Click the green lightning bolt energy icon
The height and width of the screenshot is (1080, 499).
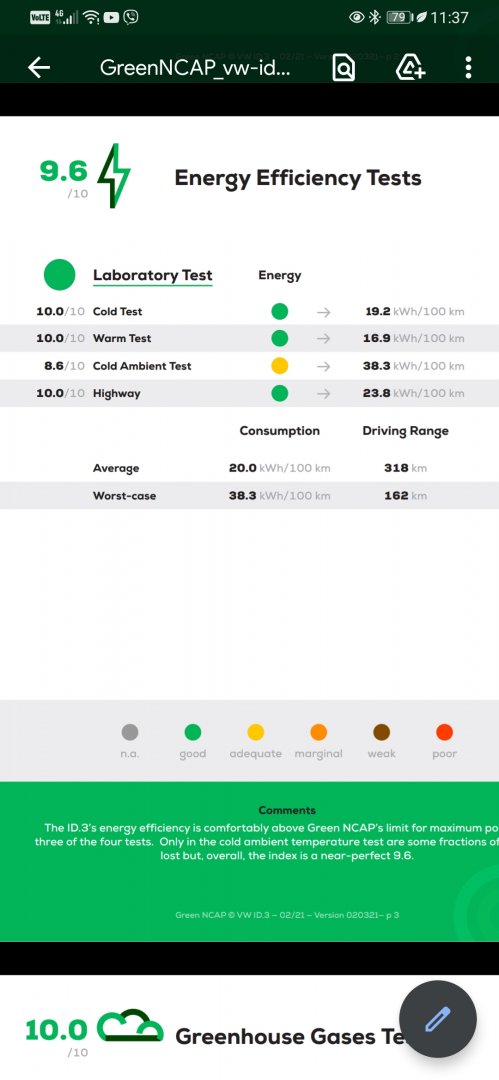[x=114, y=176]
